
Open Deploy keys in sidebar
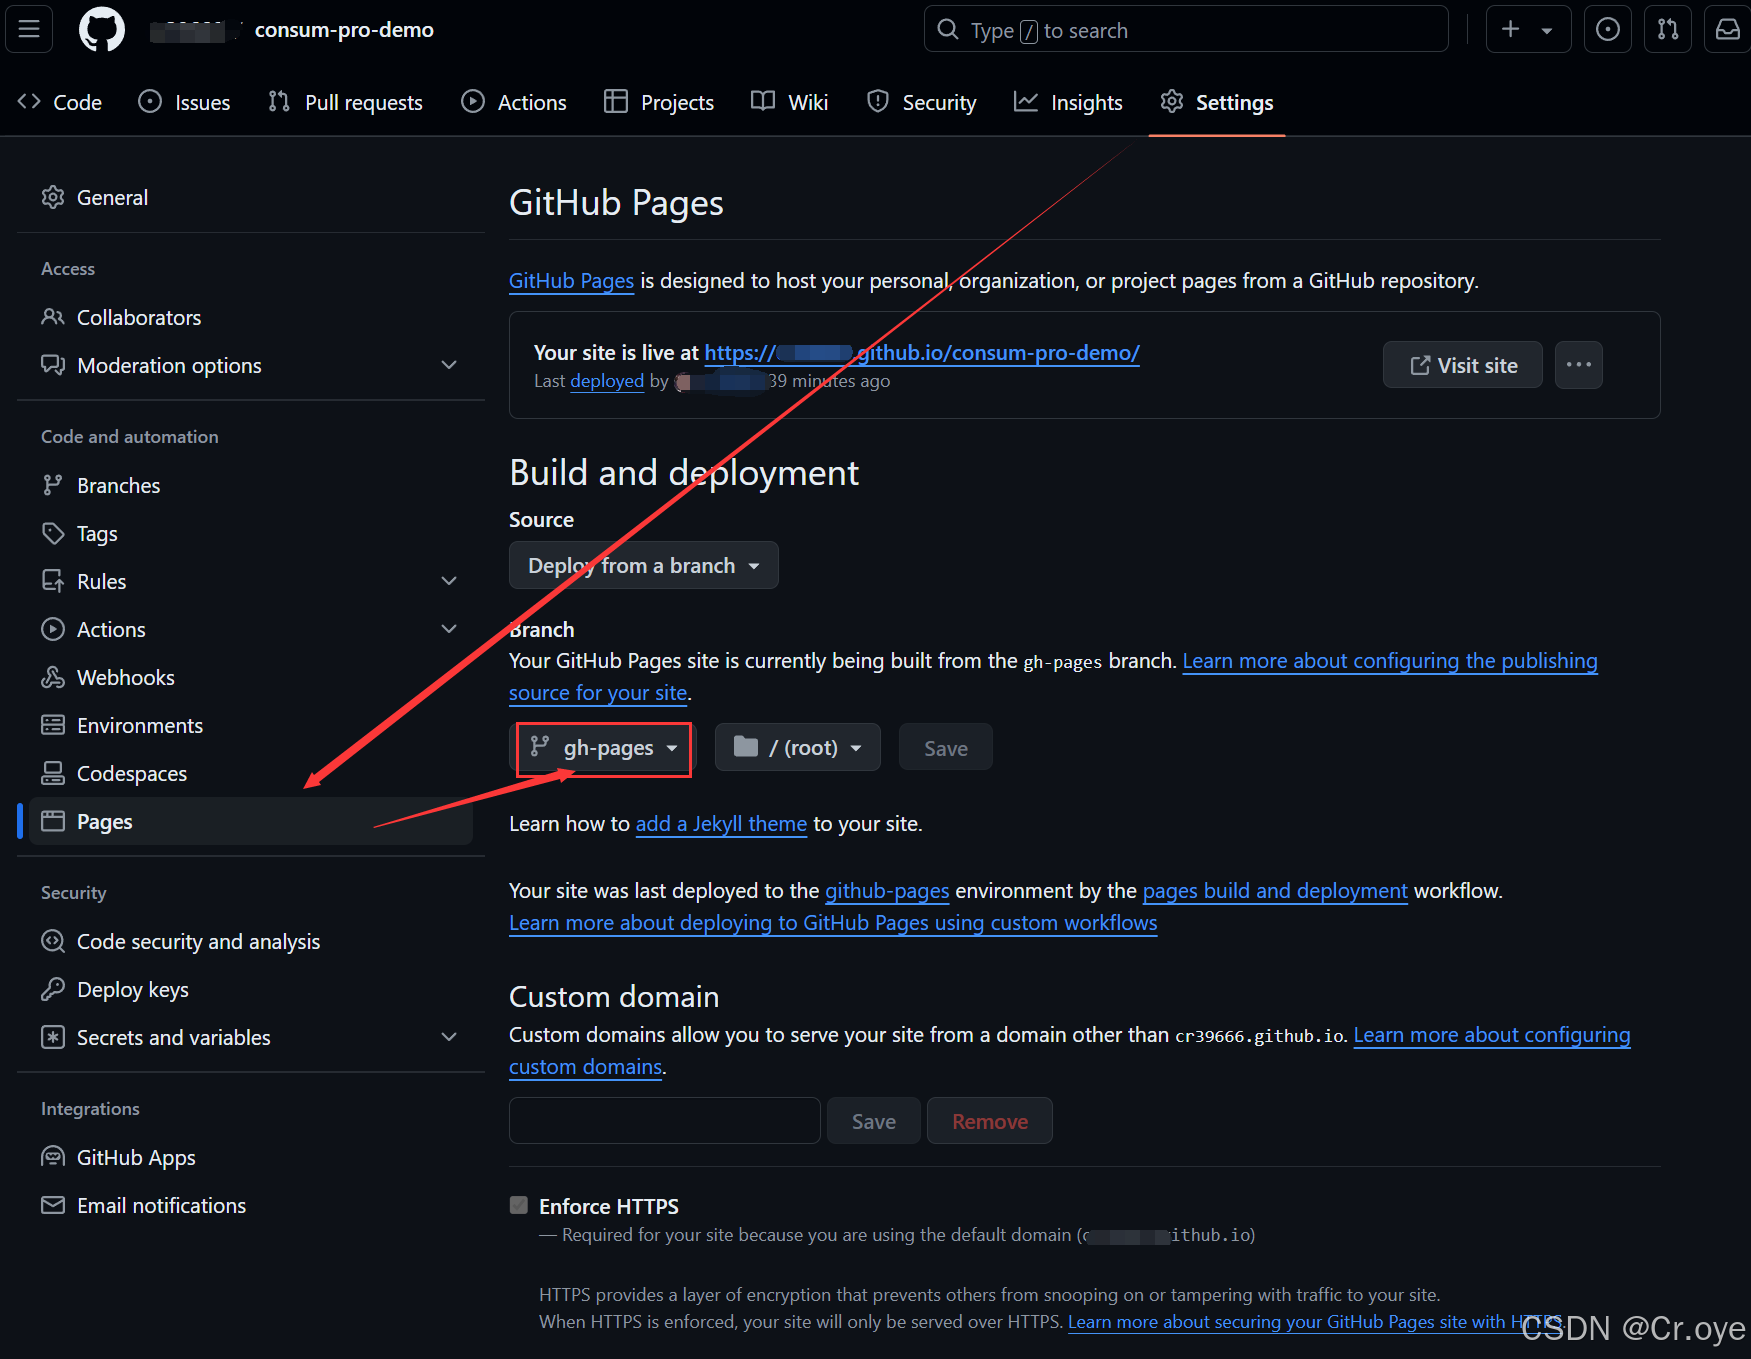[250, 990]
